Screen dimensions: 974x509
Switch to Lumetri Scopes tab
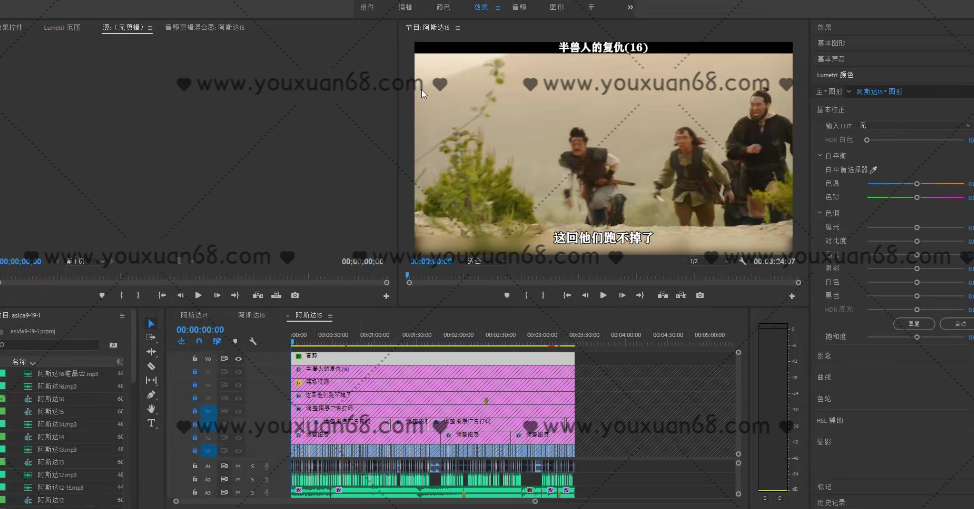pos(61,27)
